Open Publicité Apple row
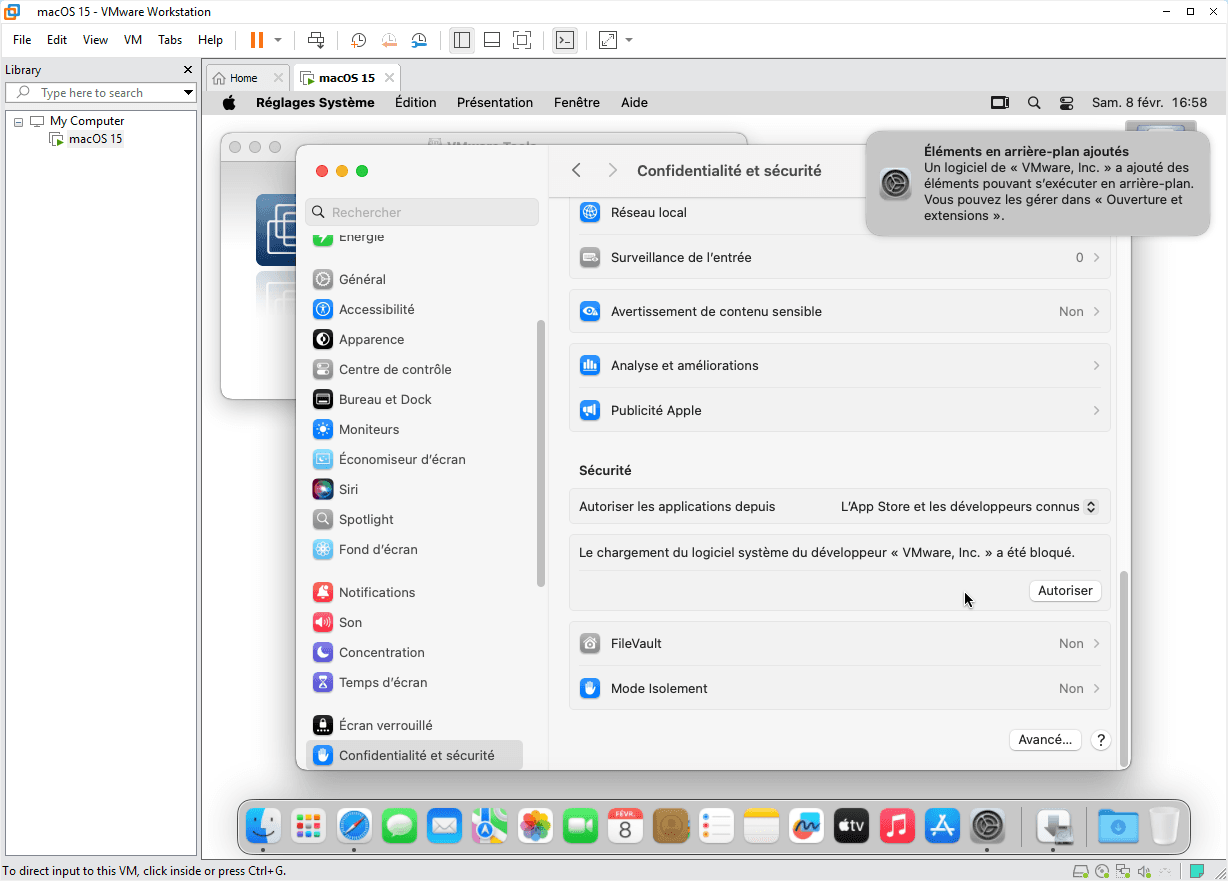 click(x=839, y=410)
